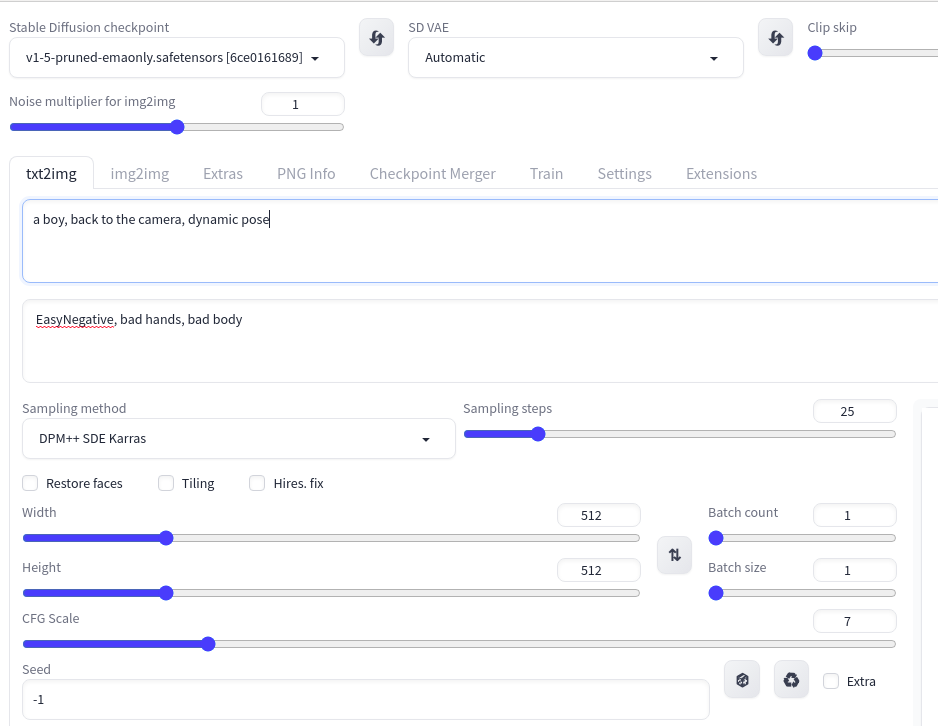938x726 pixels.
Task: Check the Extra seed option
Action: click(x=831, y=681)
